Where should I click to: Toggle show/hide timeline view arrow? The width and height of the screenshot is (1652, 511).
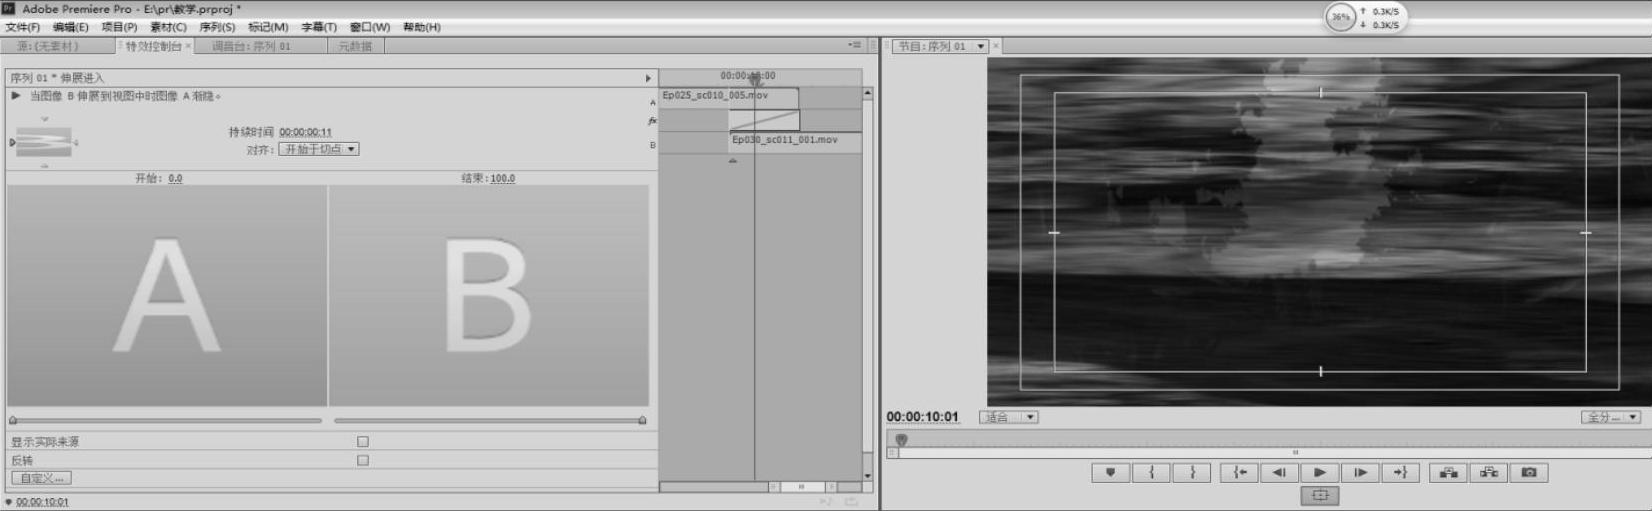coord(648,78)
